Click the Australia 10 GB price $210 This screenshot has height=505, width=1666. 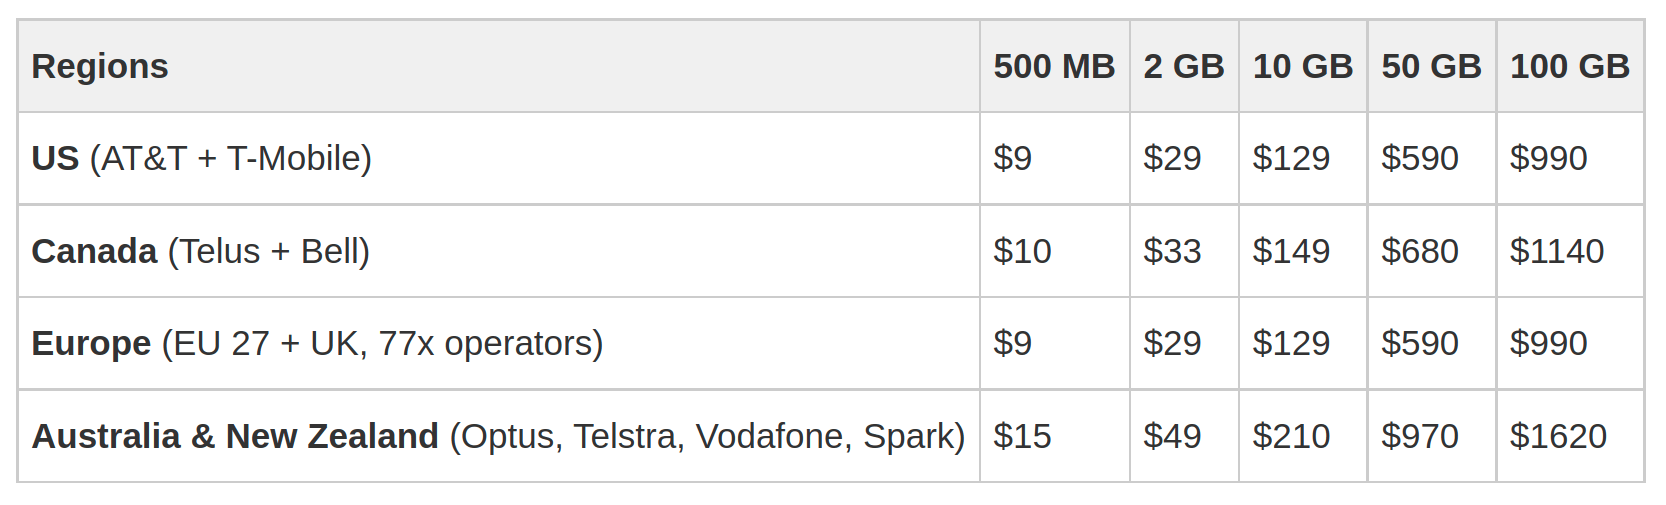pyautogui.click(x=1291, y=437)
